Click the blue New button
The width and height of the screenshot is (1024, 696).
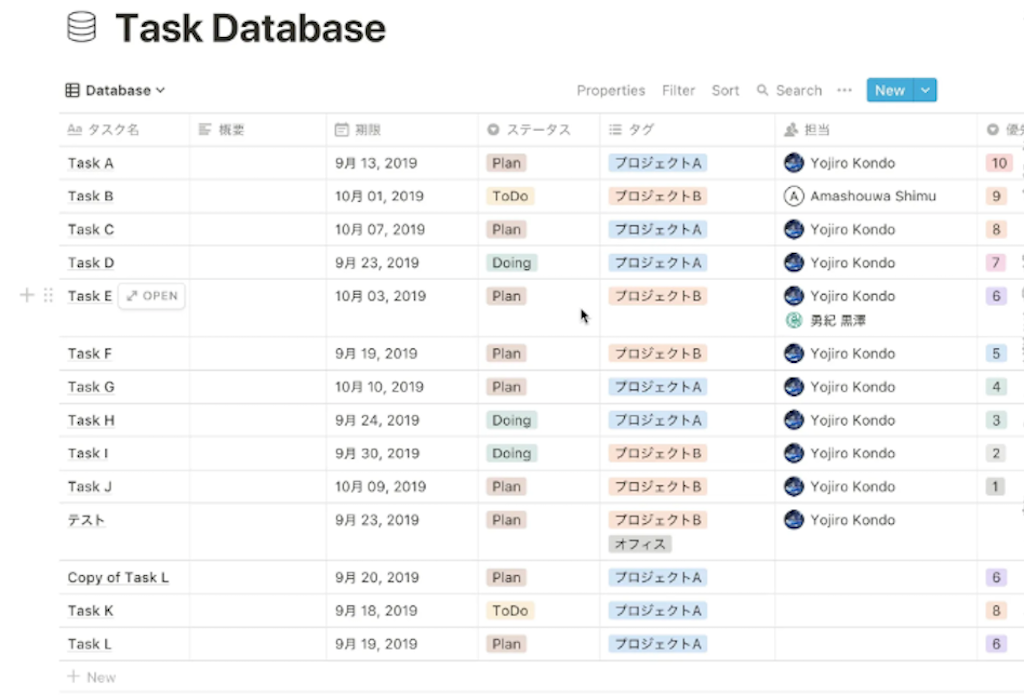point(890,90)
